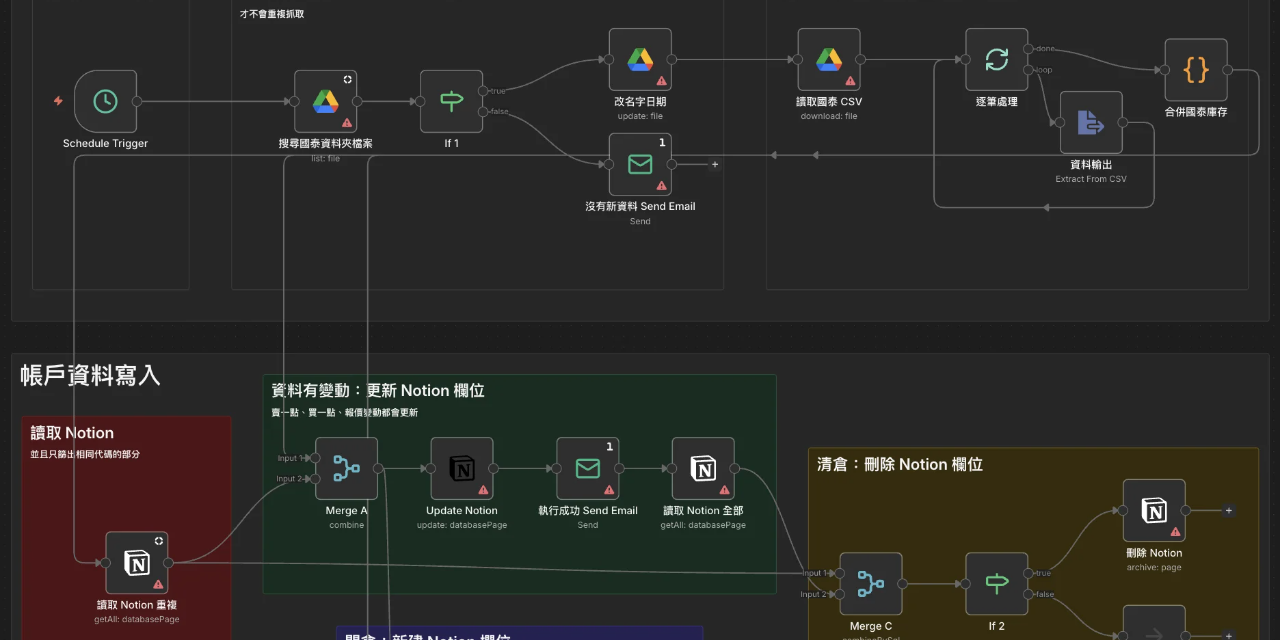Click the 帳戶資料寫入 sticky note heading
The width and height of the screenshot is (1280, 640).
(90, 376)
